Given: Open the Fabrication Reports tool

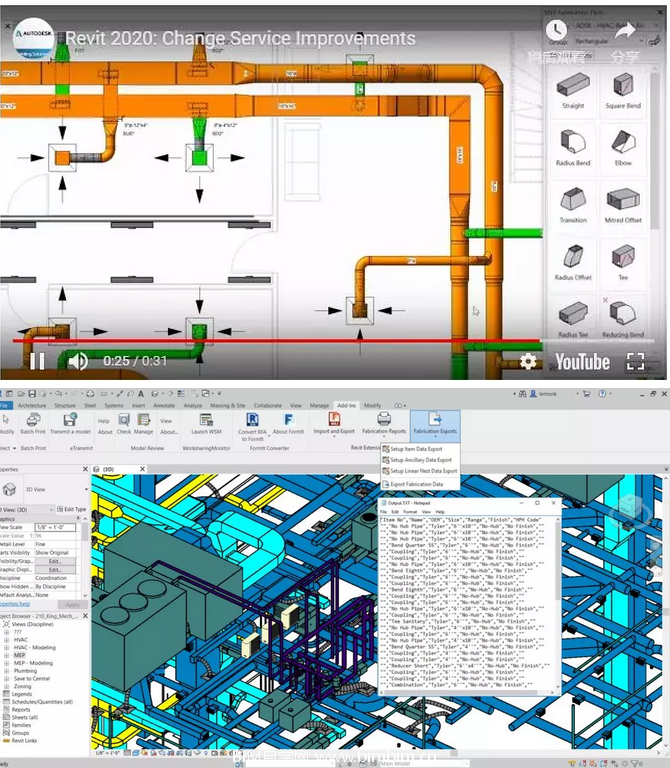Looking at the screenshot, I should click(x=384, y=424).
